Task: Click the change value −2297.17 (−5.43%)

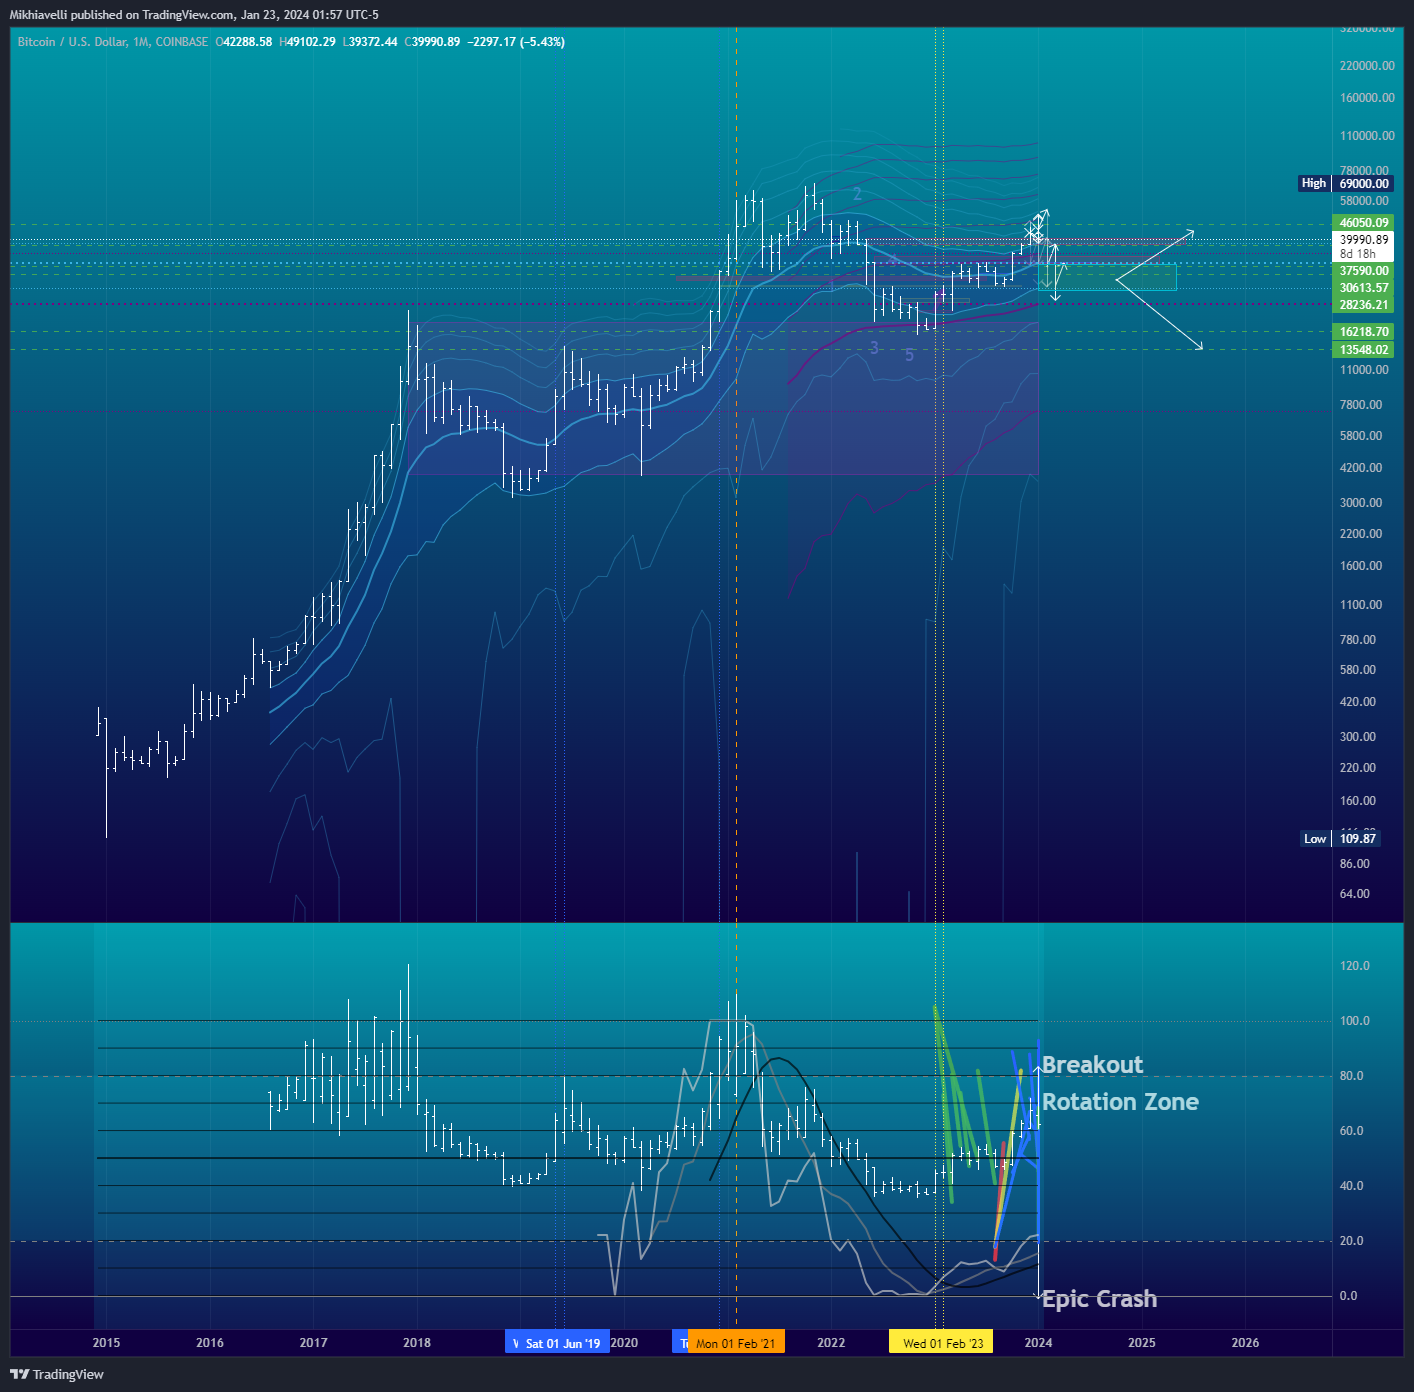Action: pos(516,42)
